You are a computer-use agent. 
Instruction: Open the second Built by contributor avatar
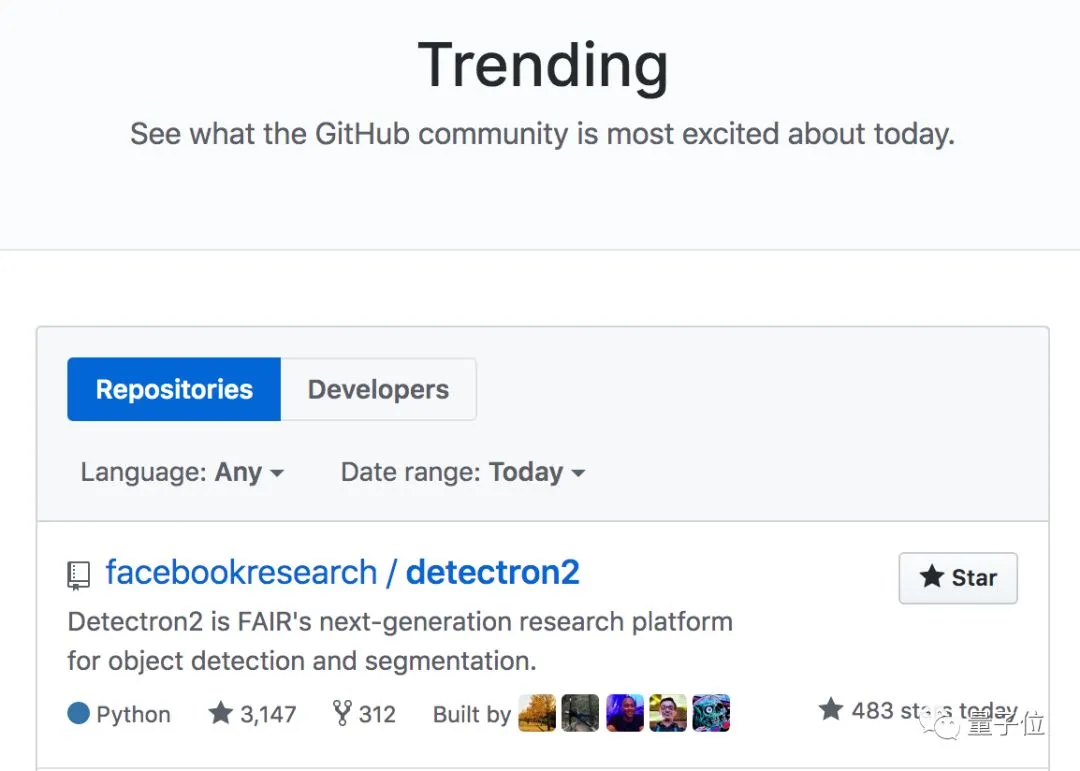[580, 713]
